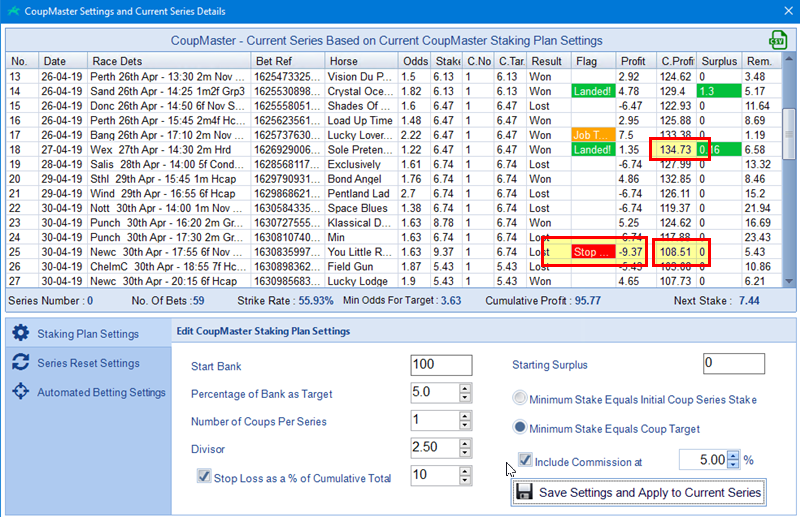Viewport: 800px width, 517px height.
Task: Export the series to CSV icon
Action: point(778,40)
